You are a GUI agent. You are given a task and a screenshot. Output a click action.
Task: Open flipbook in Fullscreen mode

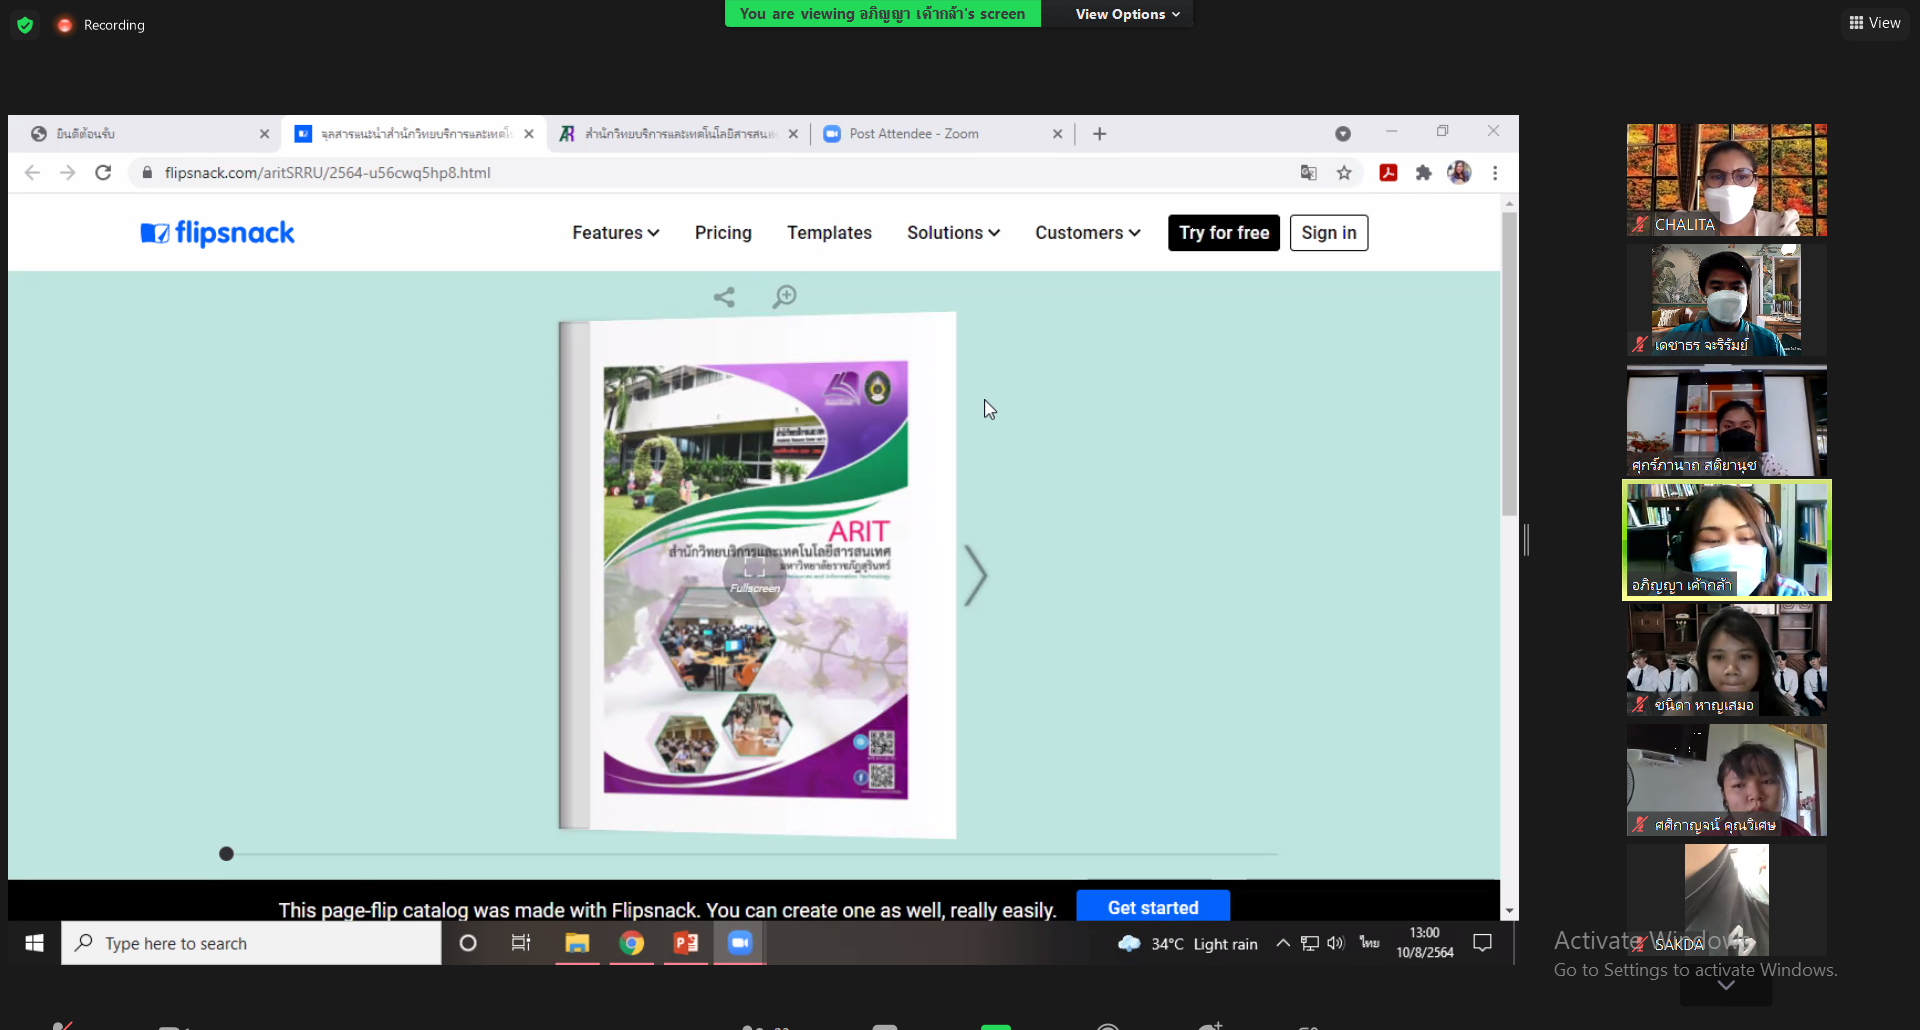pyautogui.click(x=754, y=573)
